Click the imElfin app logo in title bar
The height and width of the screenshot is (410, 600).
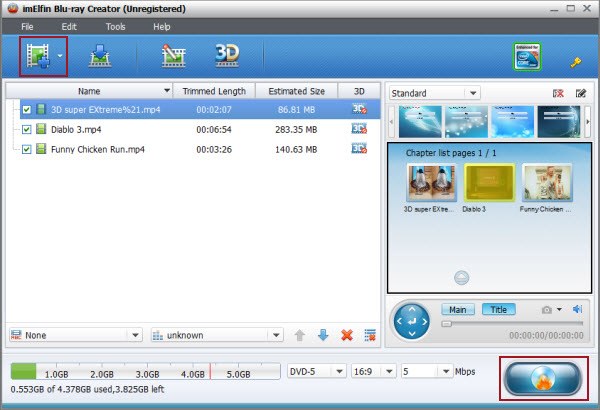tap(13, 8)
